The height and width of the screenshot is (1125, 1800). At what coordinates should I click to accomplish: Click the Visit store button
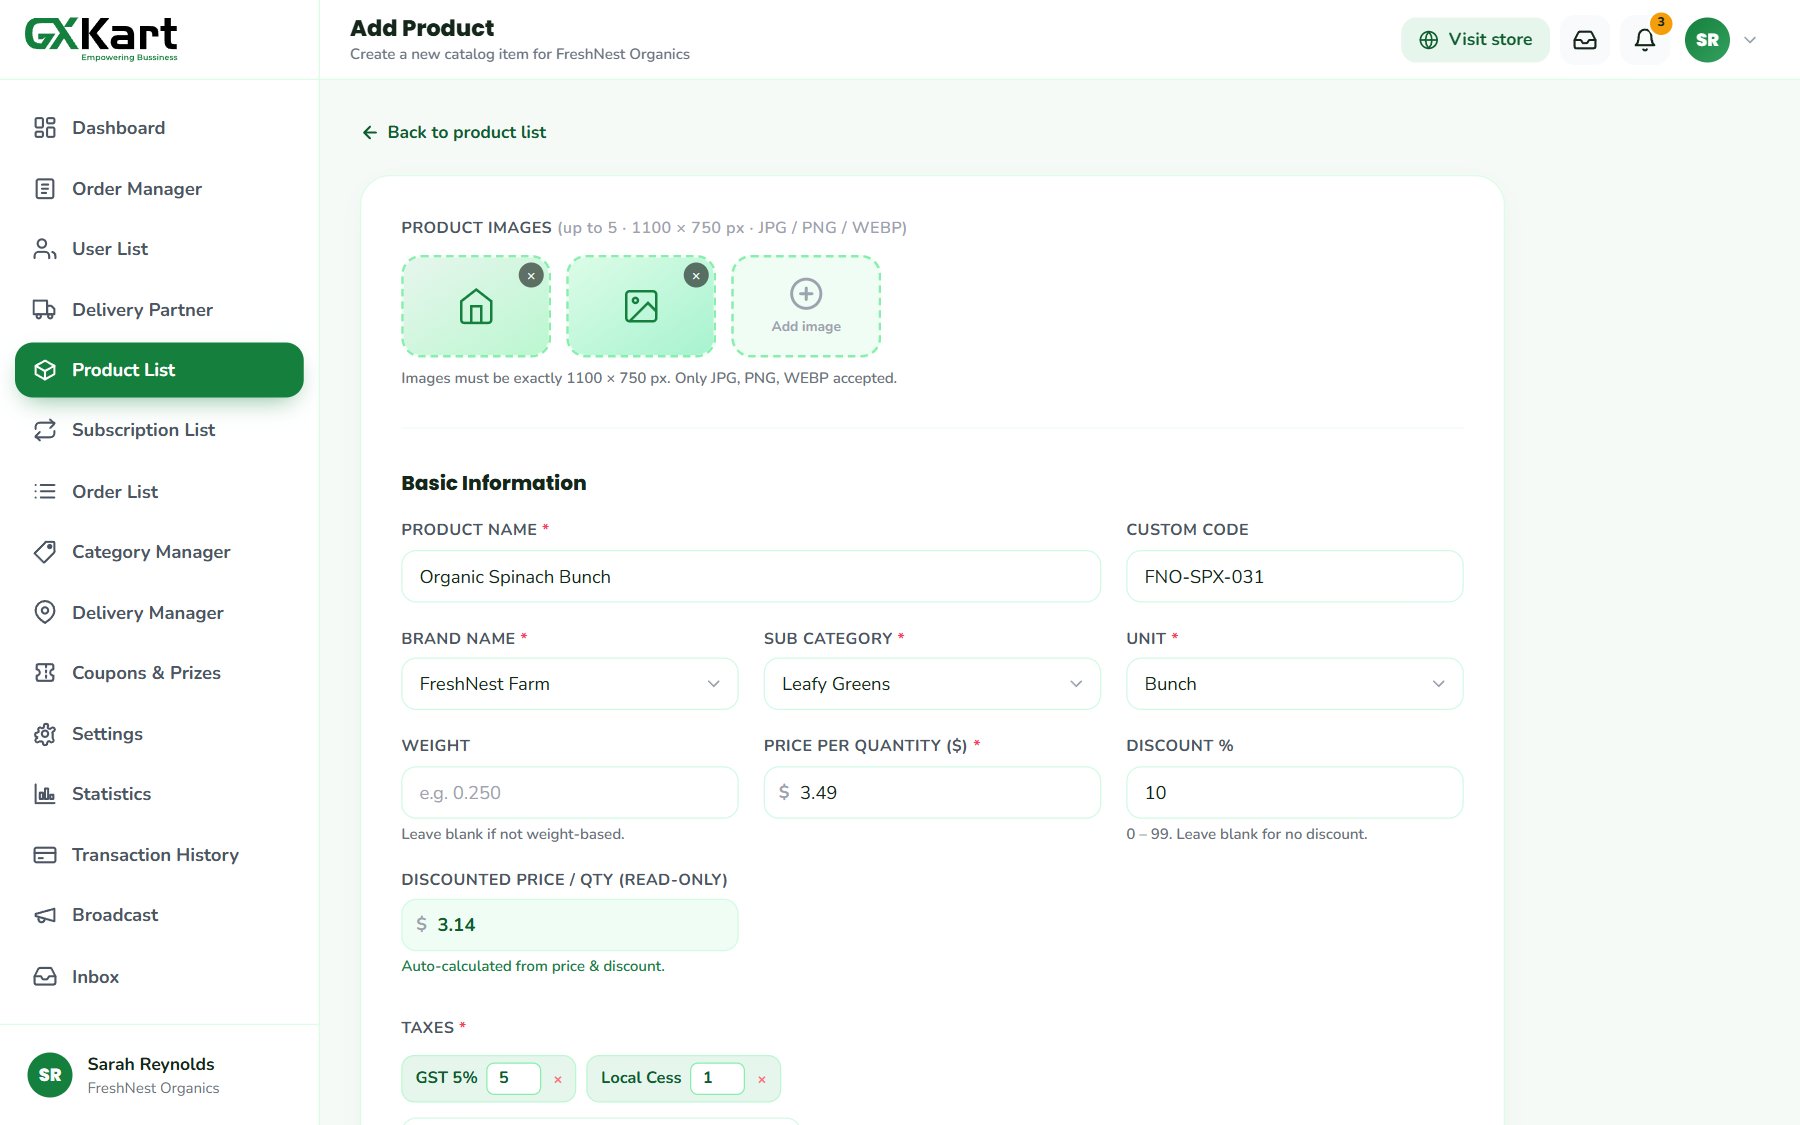pyautogui.click(x=1475, y=40)
